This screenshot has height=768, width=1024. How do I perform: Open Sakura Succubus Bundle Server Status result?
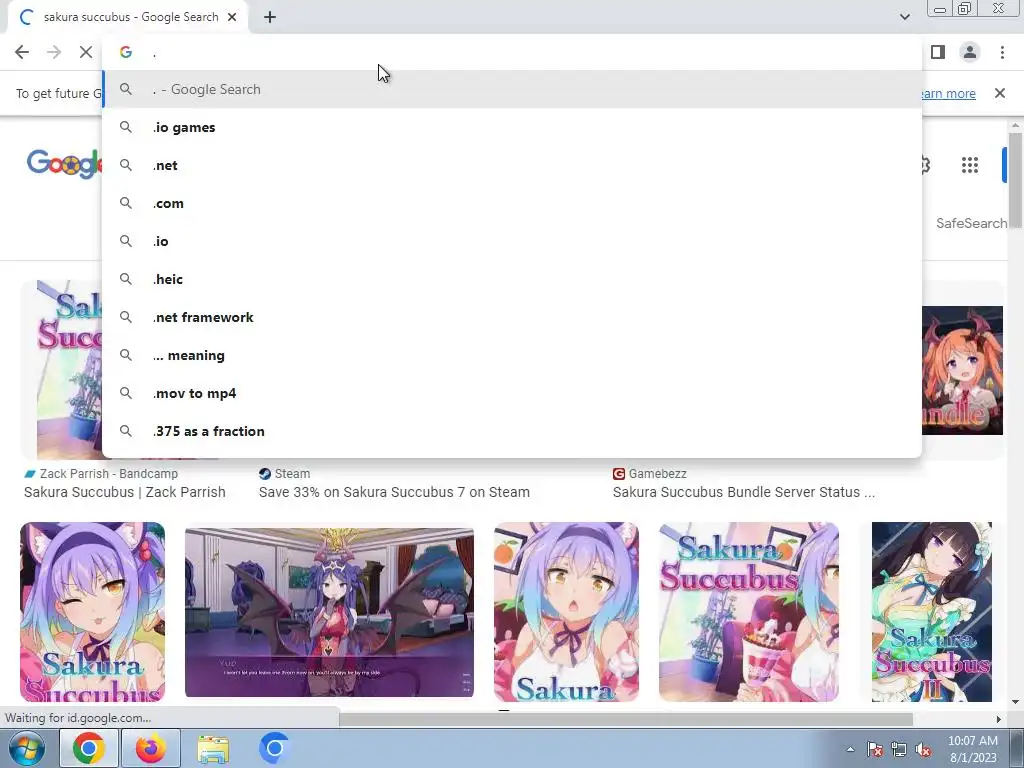point(744,492)
